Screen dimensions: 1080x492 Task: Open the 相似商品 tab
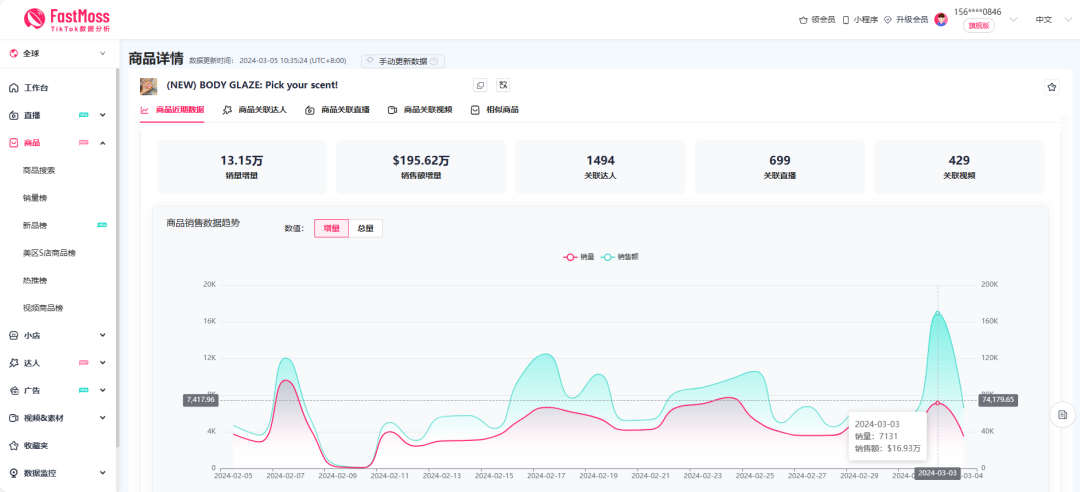tap(495, 110)
